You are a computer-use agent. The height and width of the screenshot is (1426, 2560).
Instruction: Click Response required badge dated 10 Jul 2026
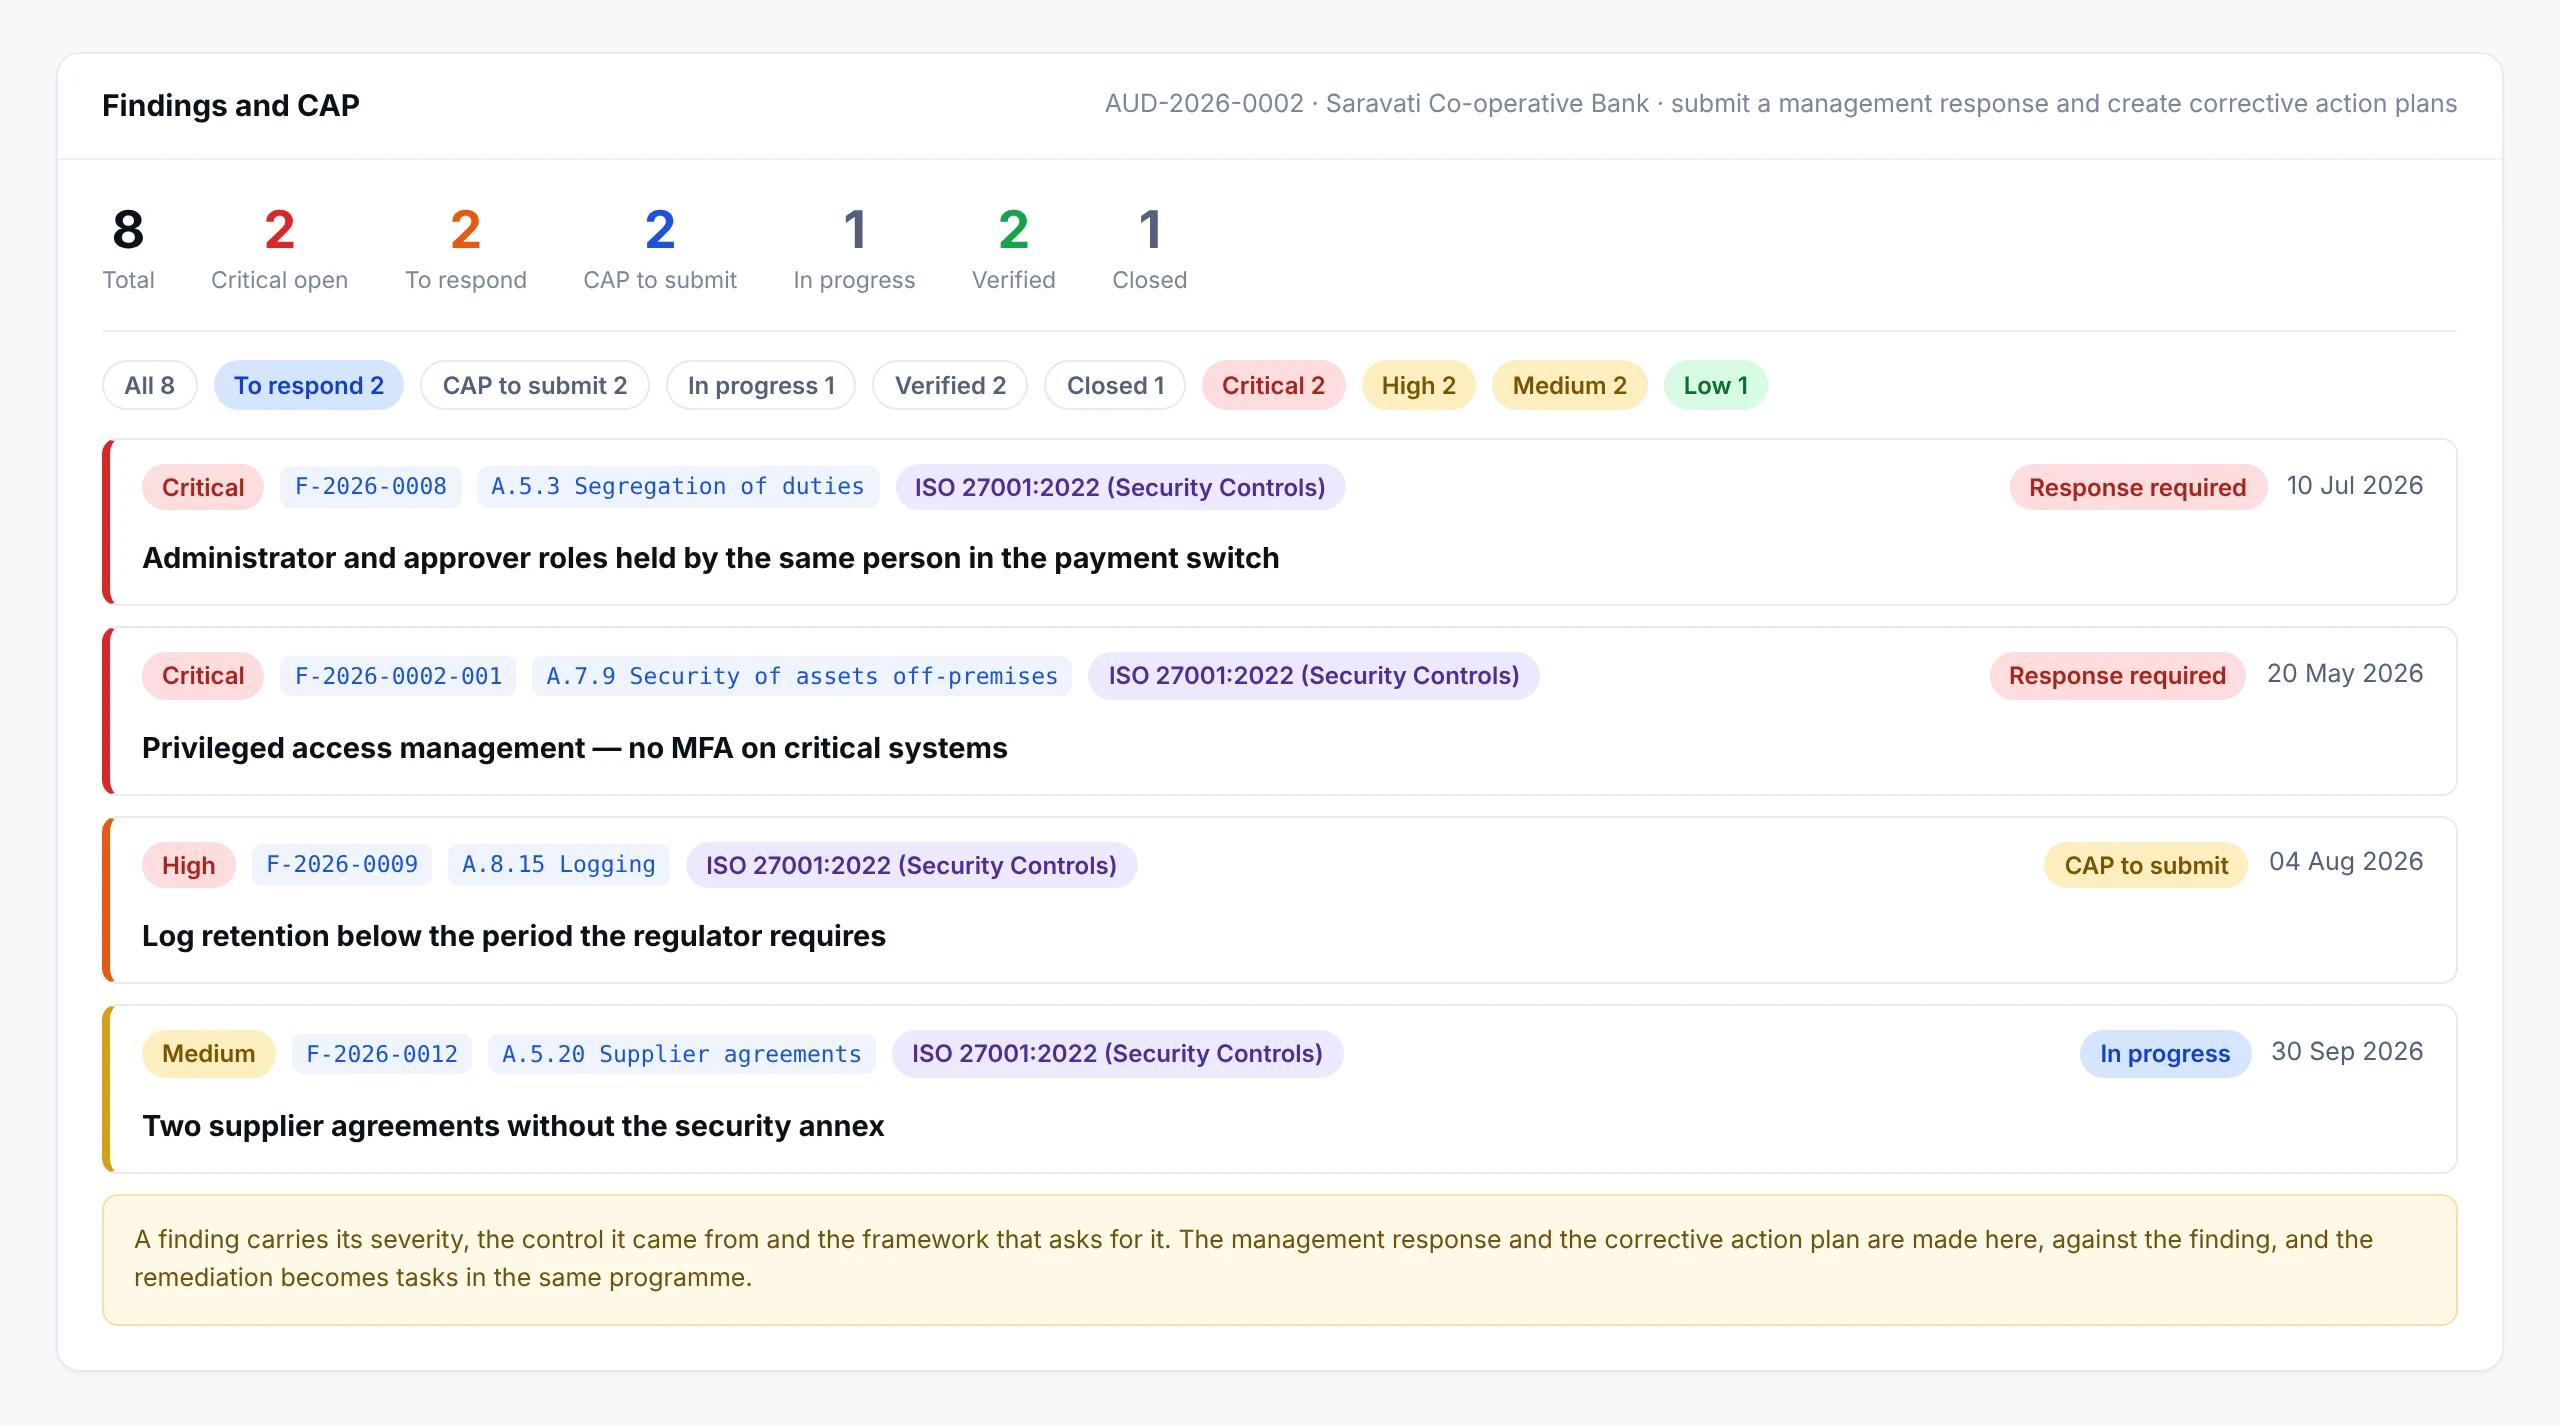[x=2137, y=487]
